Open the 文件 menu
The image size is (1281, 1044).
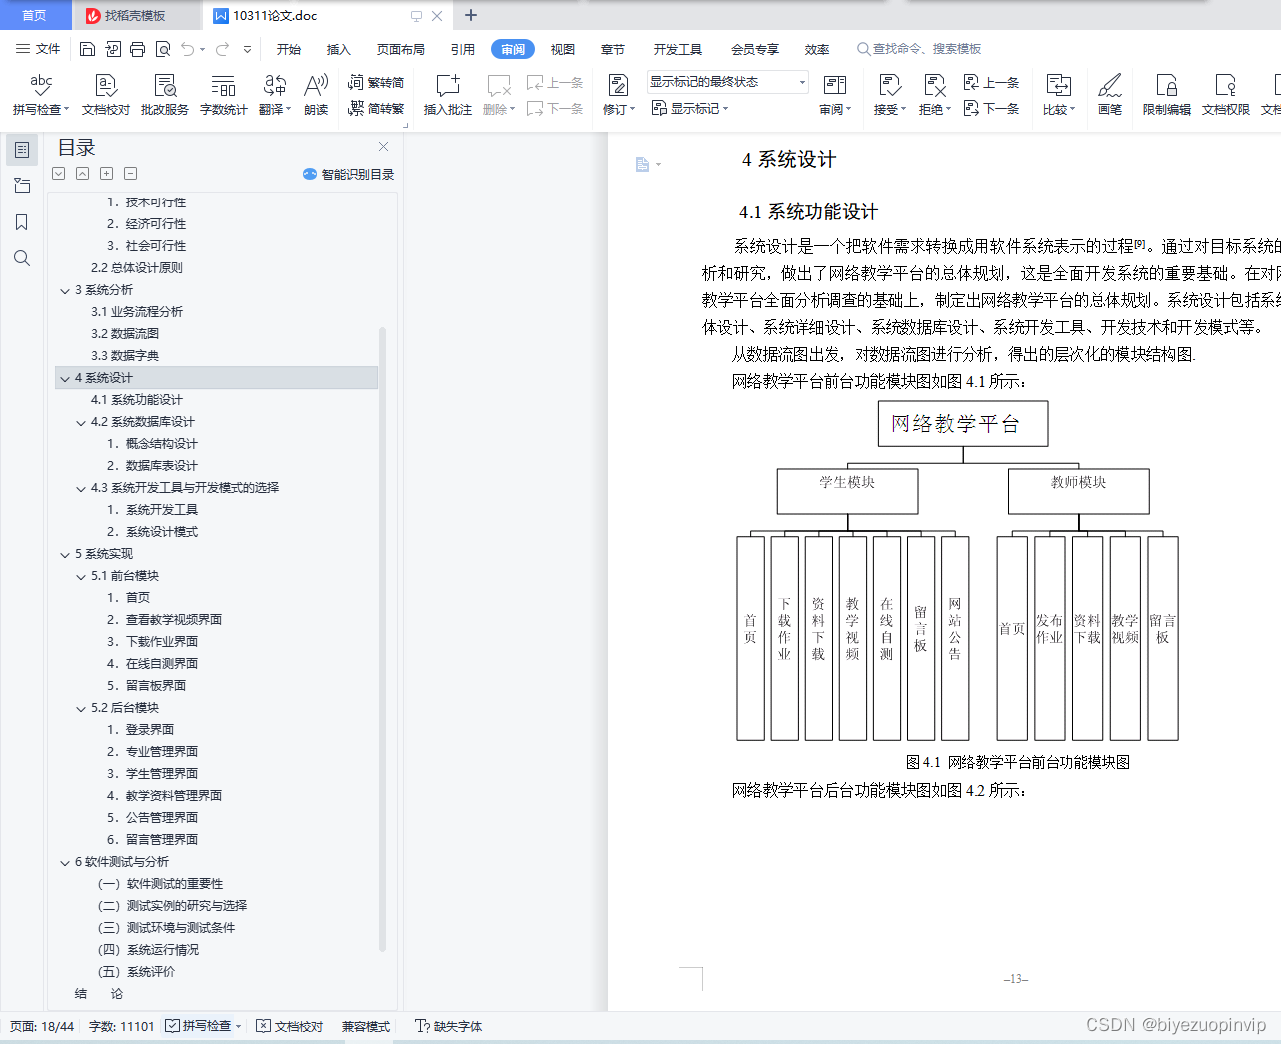point(38,49)
